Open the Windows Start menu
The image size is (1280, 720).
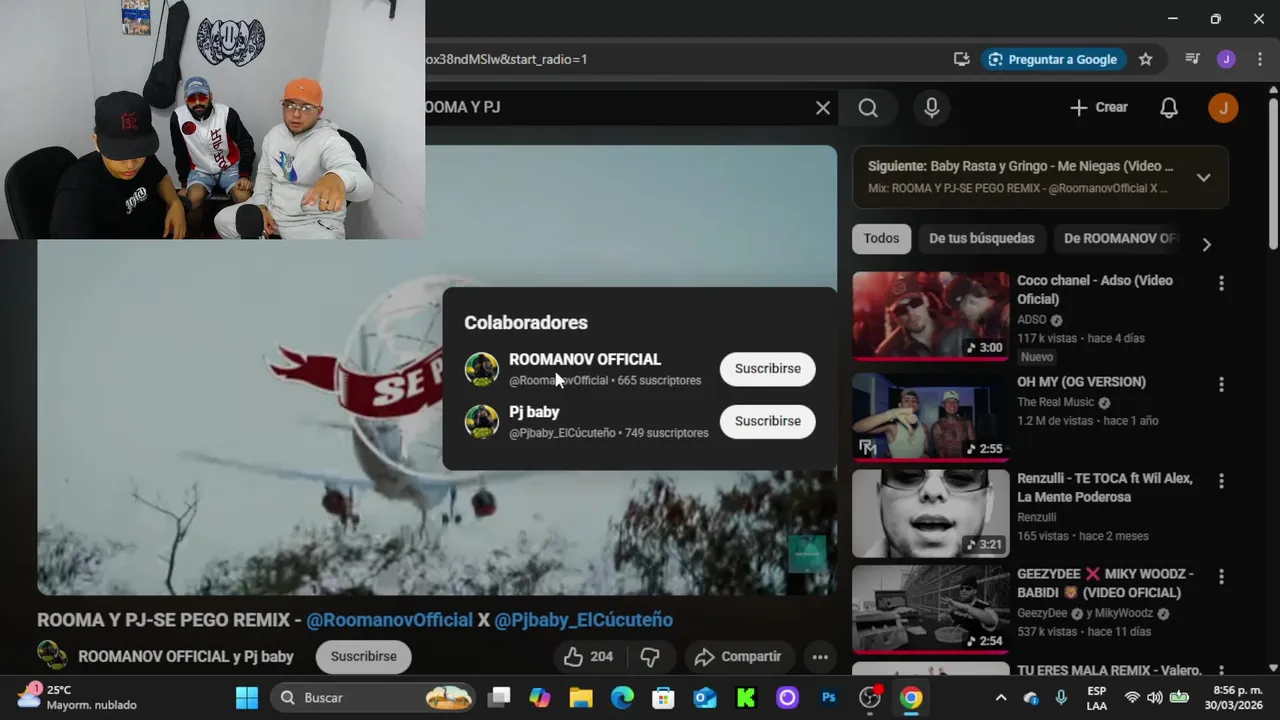[x=246, y=697]
